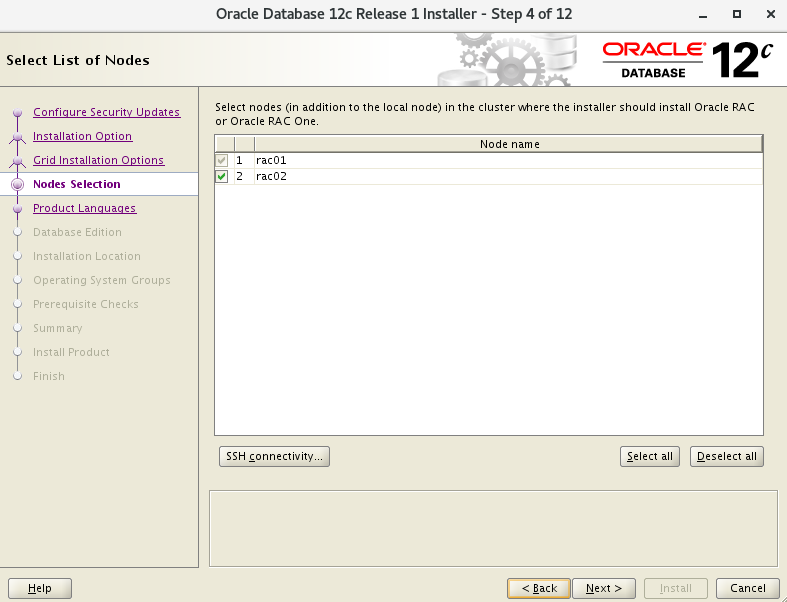Click the empty message area box
787x602 pixels.
[493, 528]
